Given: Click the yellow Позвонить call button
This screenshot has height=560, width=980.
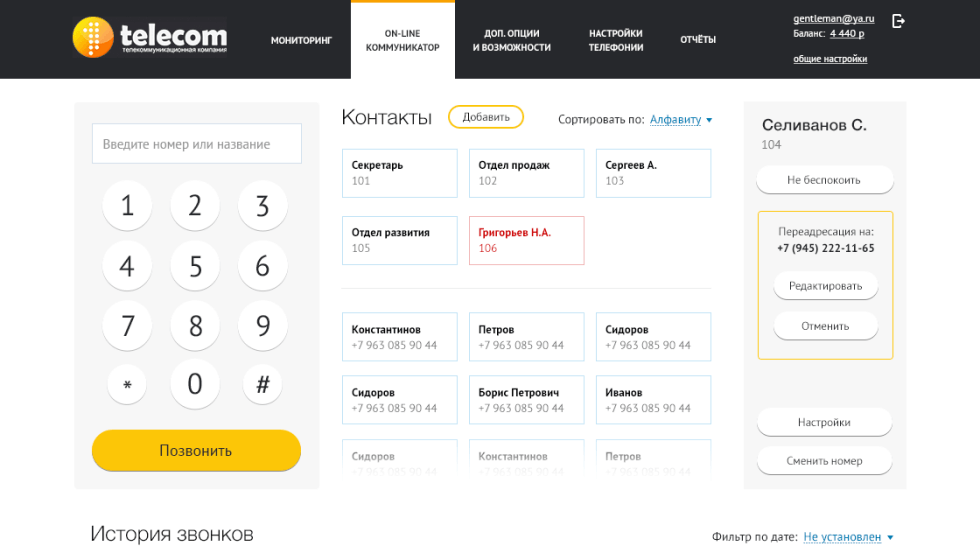Looking at the screenshot, I should point(196,450).
